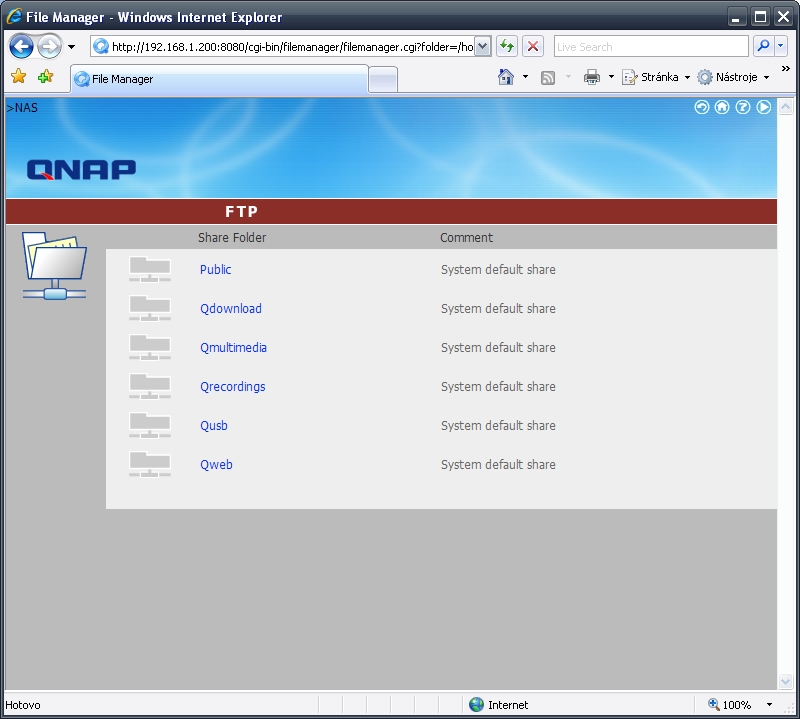Open Favorites Center star icon
Viewport: 800px width, 719px height.
18,77
